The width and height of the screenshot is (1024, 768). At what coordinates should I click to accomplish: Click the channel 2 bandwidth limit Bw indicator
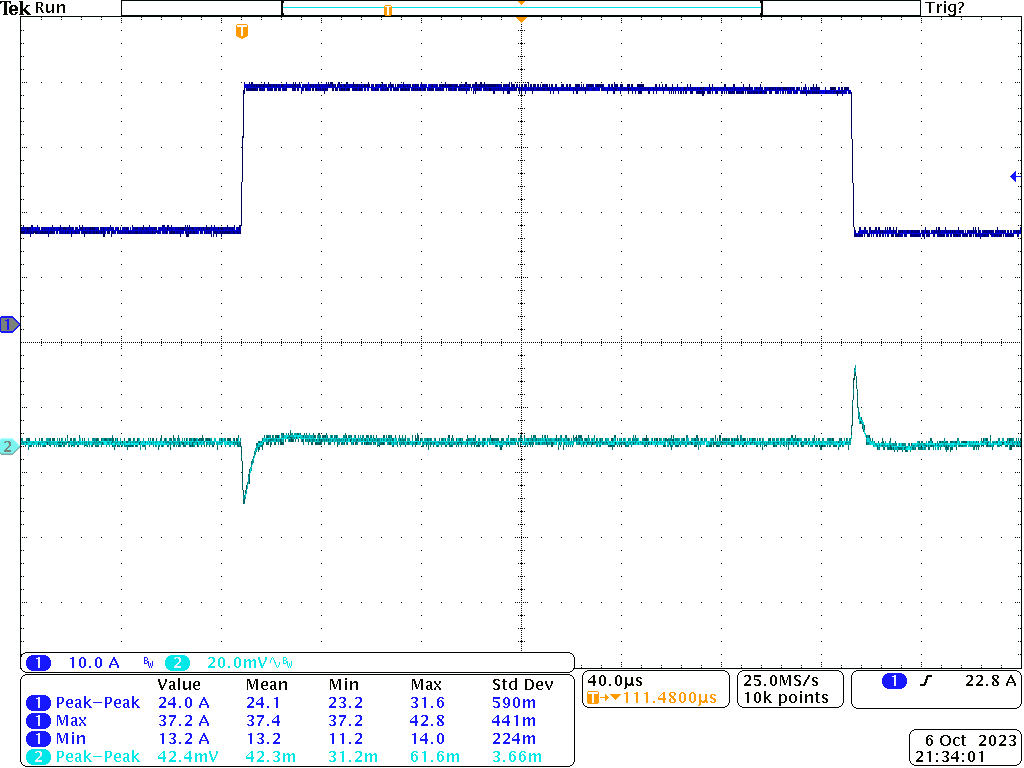pyautogui.click(x=289, y=662)
